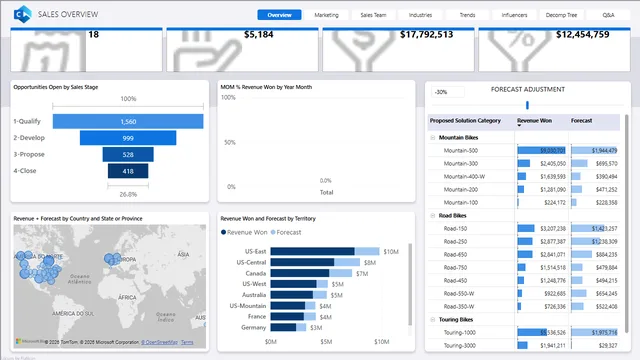The height and width of the screenshot is (360, 640).
Task: Click the $12,454,759 KPI card
Action: [554, 50]
